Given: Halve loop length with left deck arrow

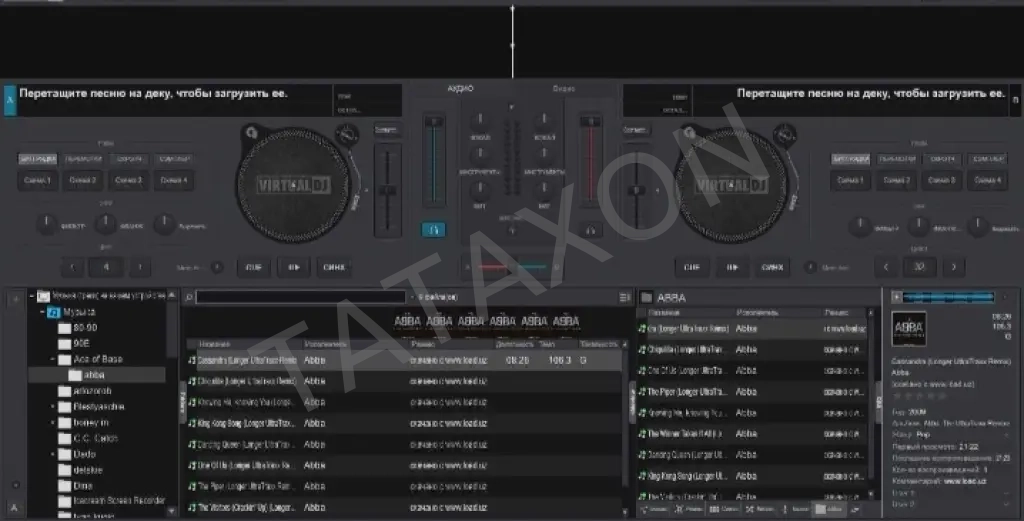Looking at the screenshot, I should (72, 266).
